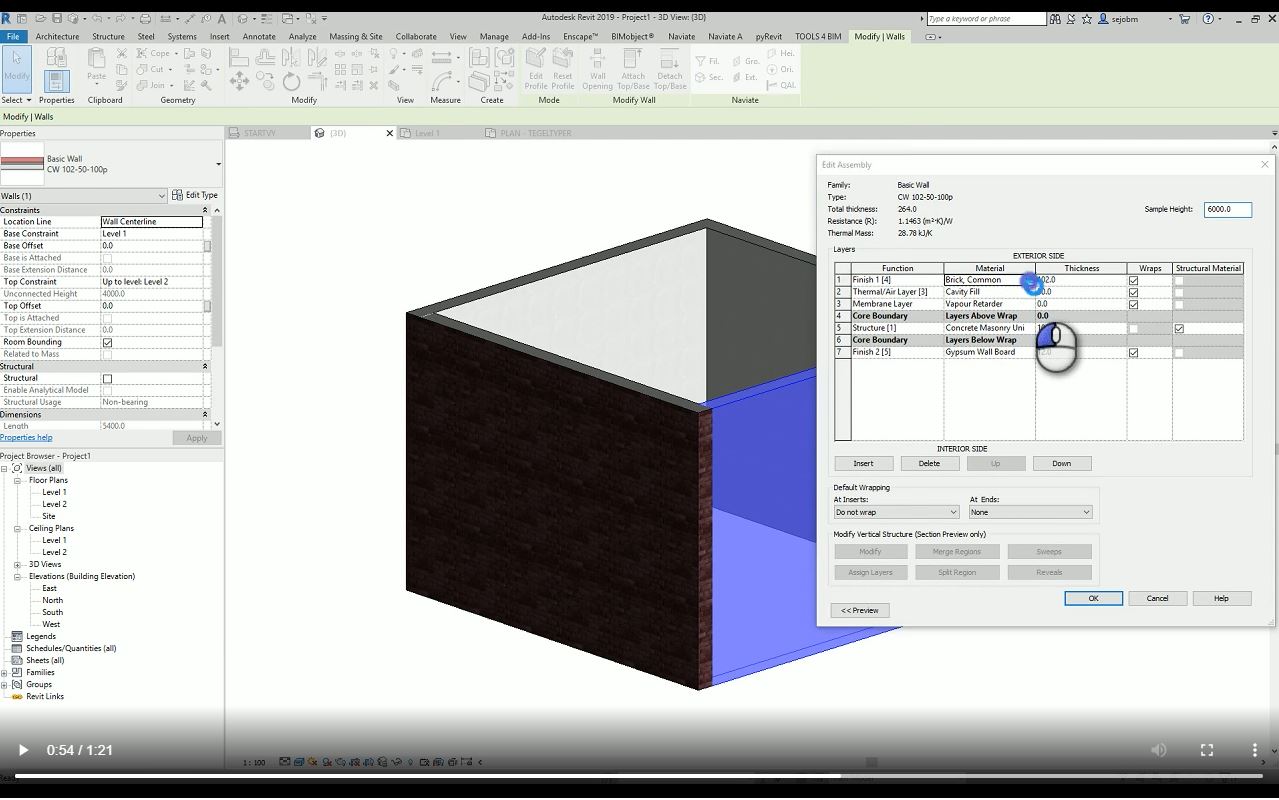Image resolution: width=1279 pixels, height=800 pixels.
Task: Toggle Wraps checkbox for Finish 1 [4] layer
Action: tap(1133, 281)
